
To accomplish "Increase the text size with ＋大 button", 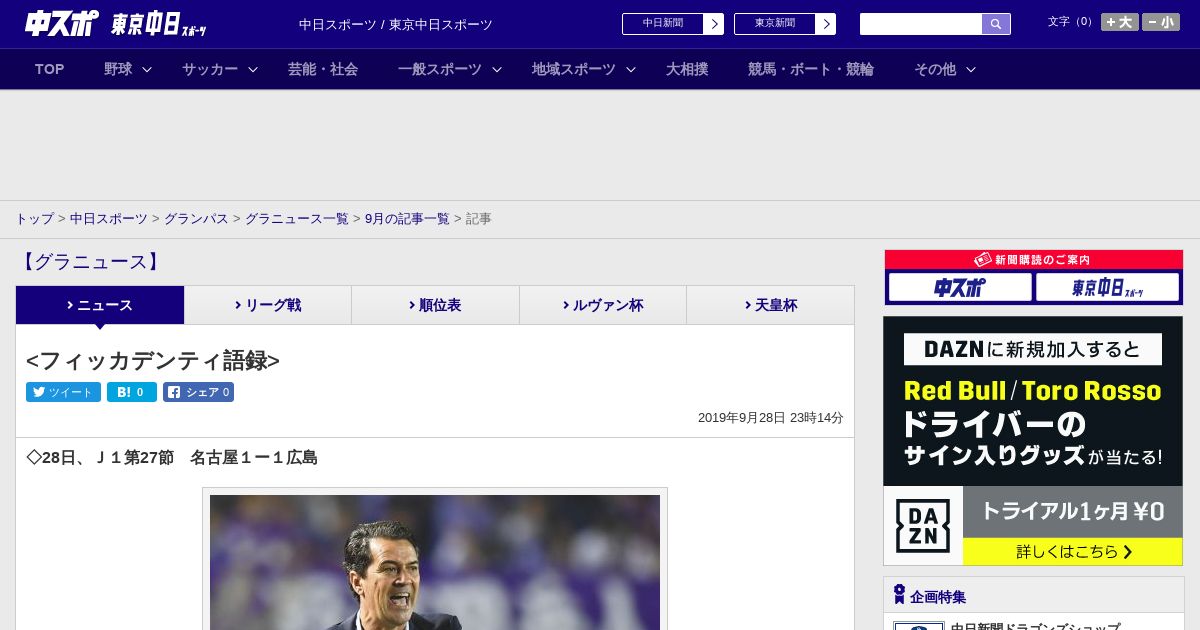I will pos(1120,22).
